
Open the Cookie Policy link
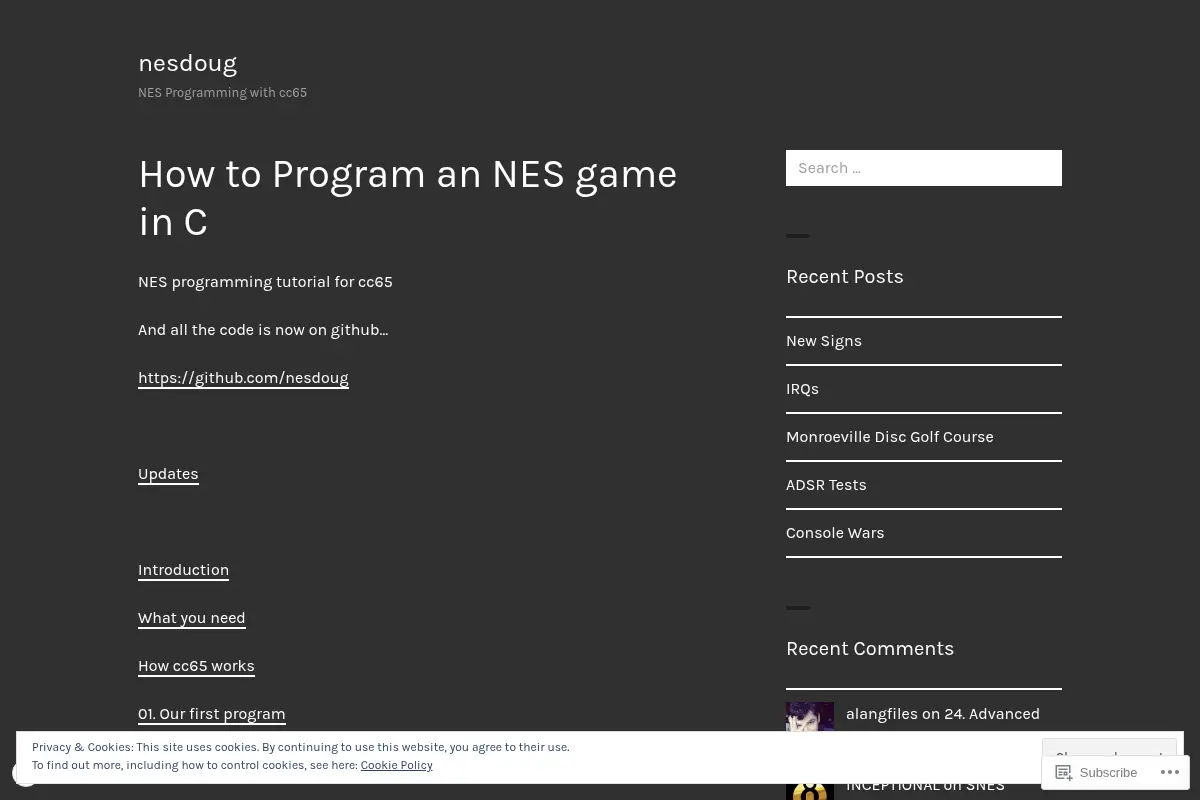tap(397, 765)
